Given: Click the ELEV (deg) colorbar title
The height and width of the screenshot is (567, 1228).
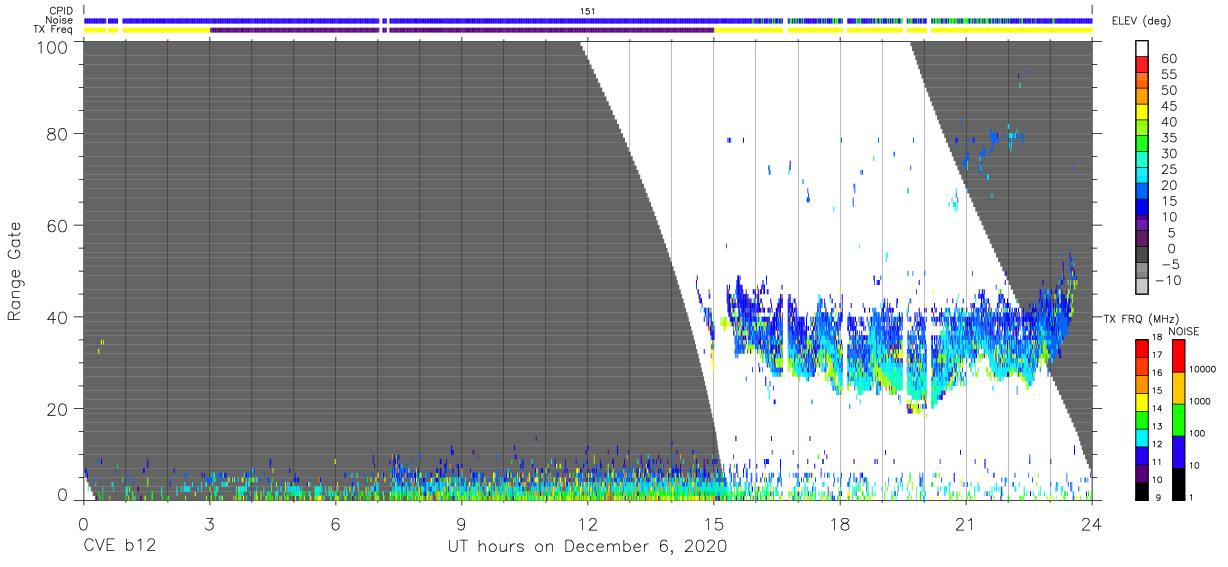Looking at the screenshot, I should 1142,21.
